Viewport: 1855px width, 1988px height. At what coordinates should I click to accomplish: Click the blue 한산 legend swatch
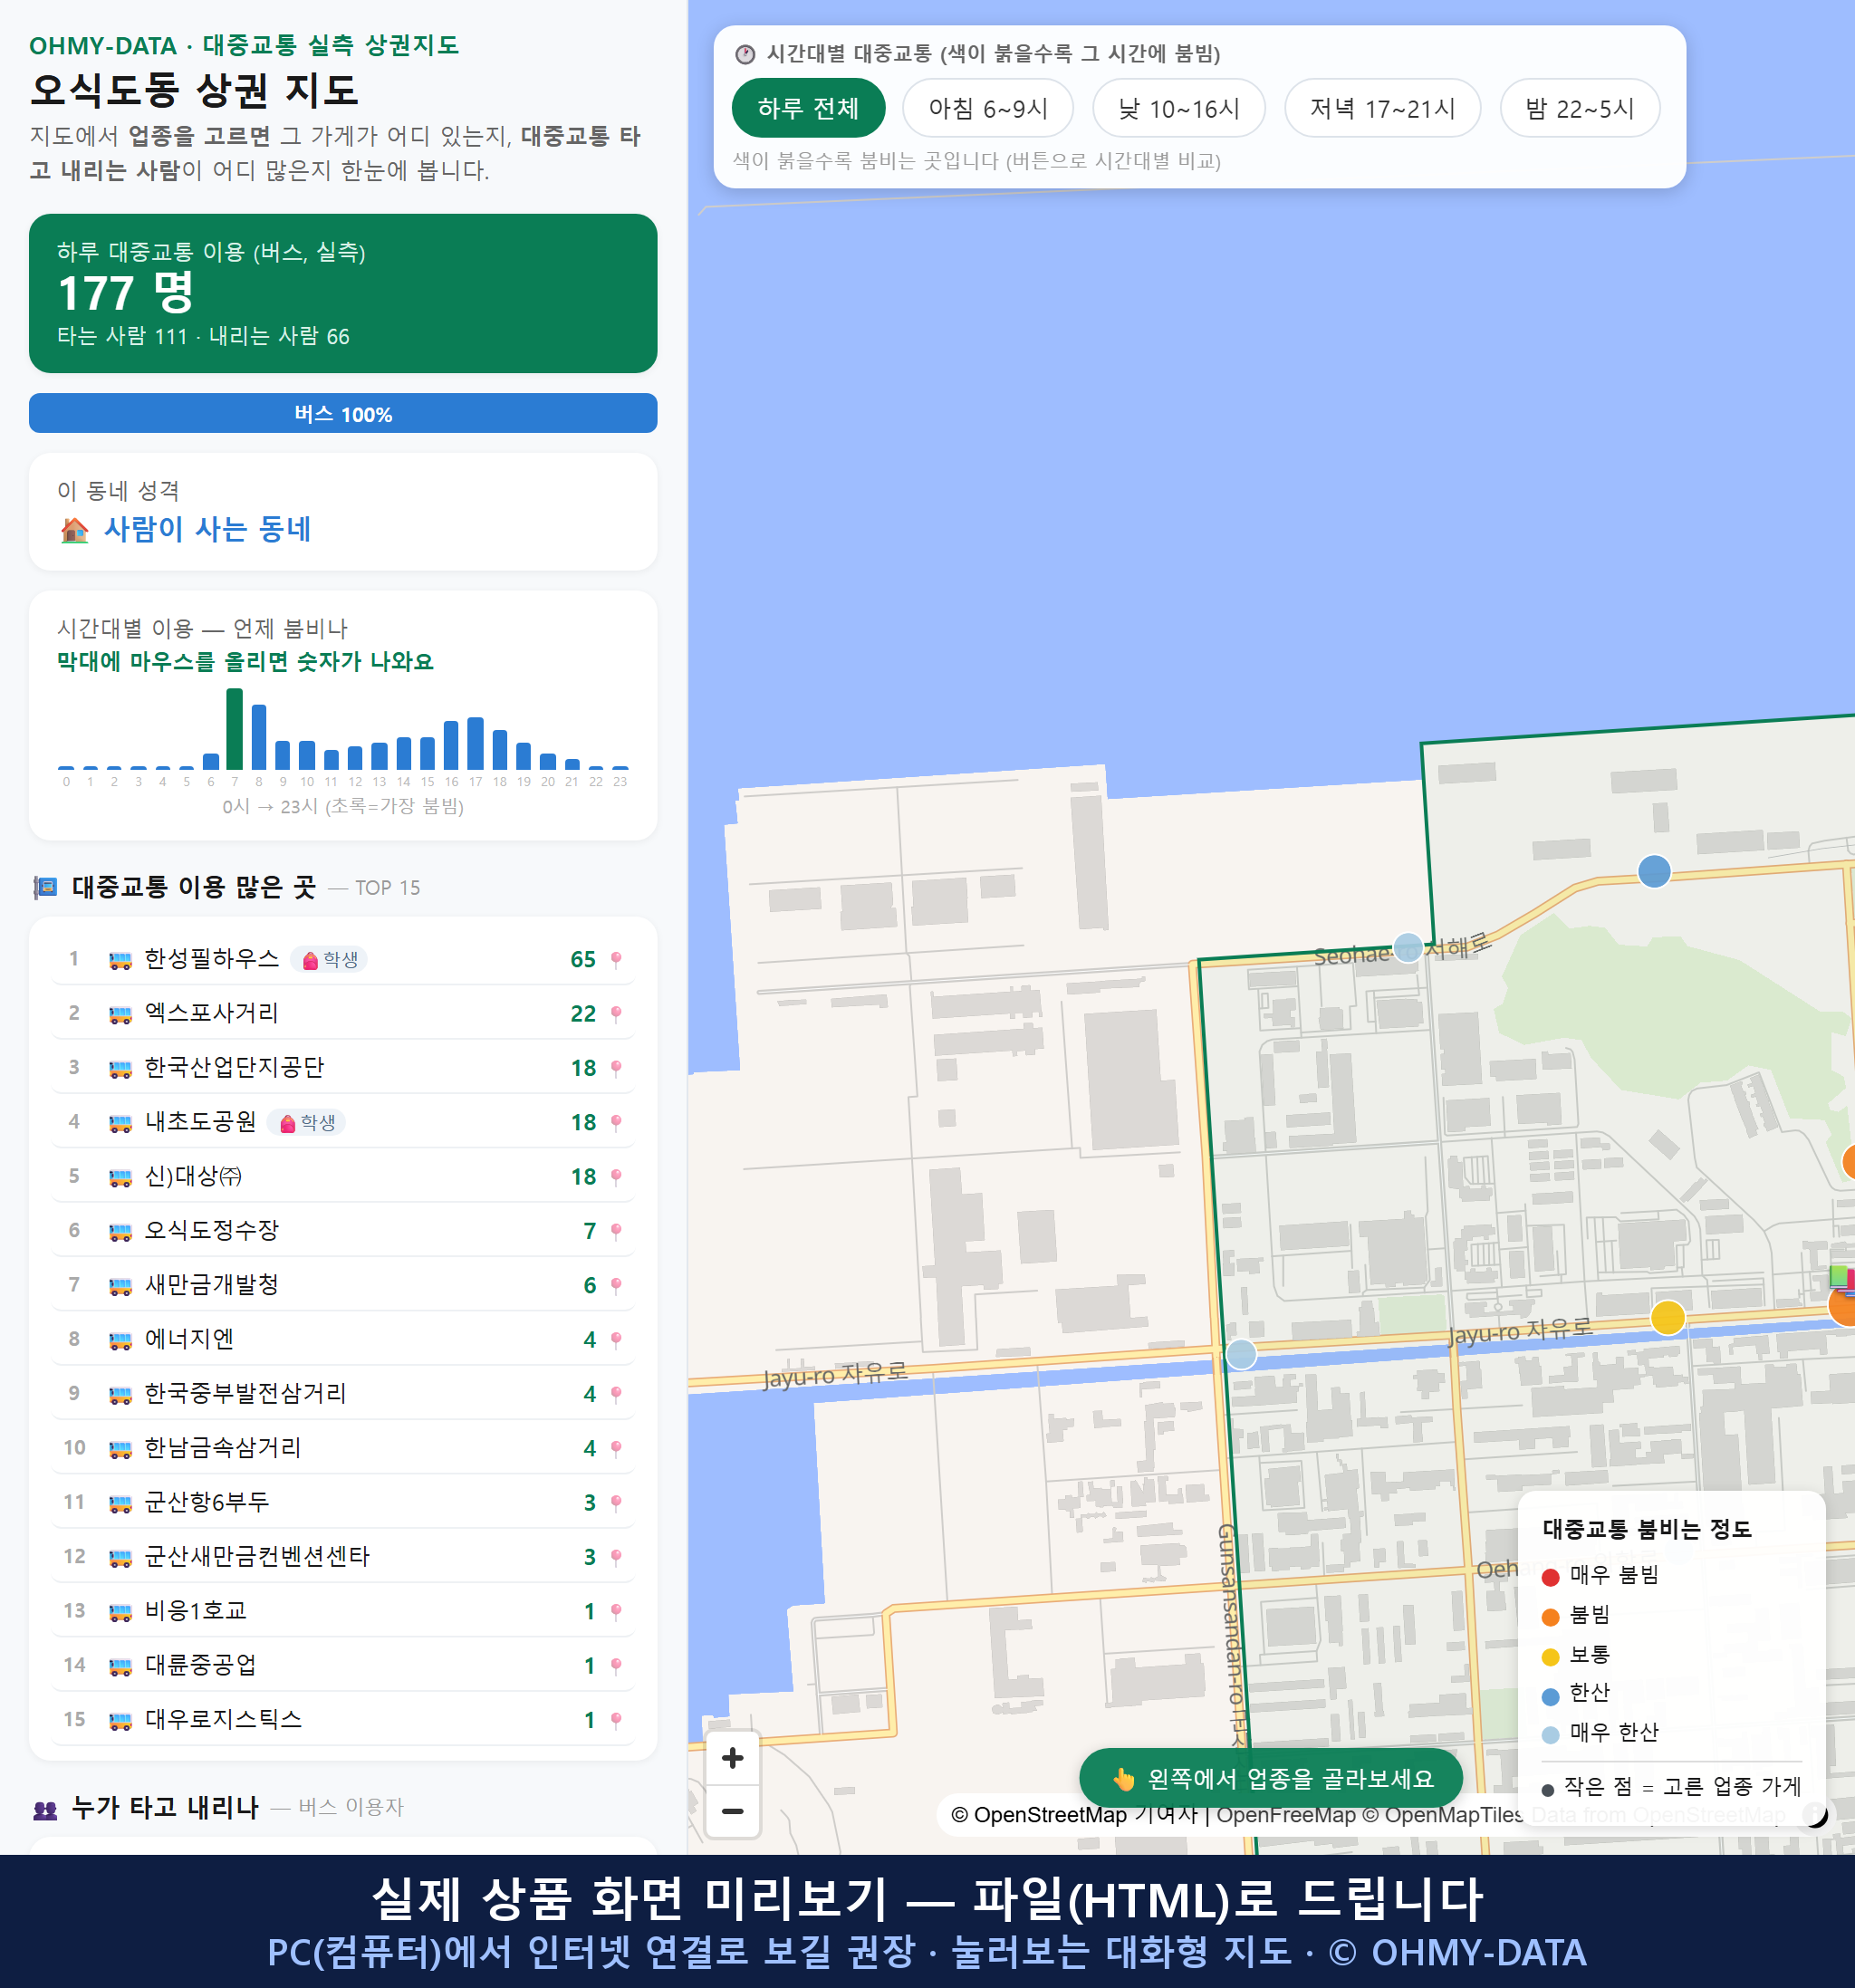pyautogui.click(x=1550, y=1695)
